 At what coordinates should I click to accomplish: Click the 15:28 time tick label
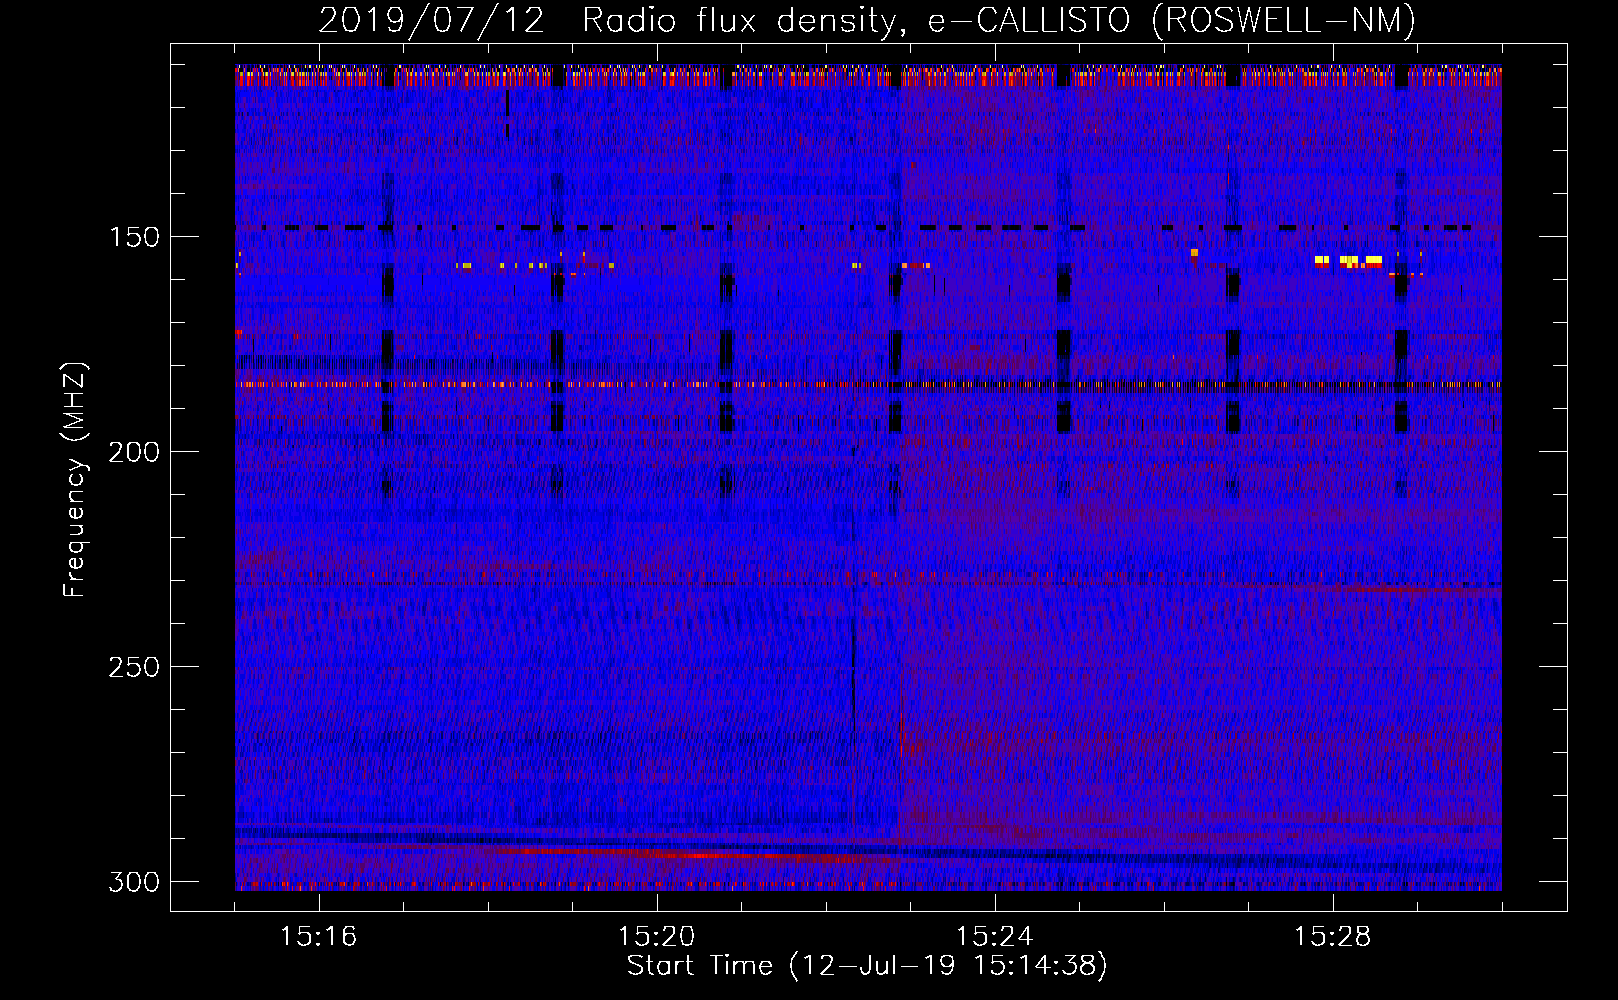(x=1332, y=937)
